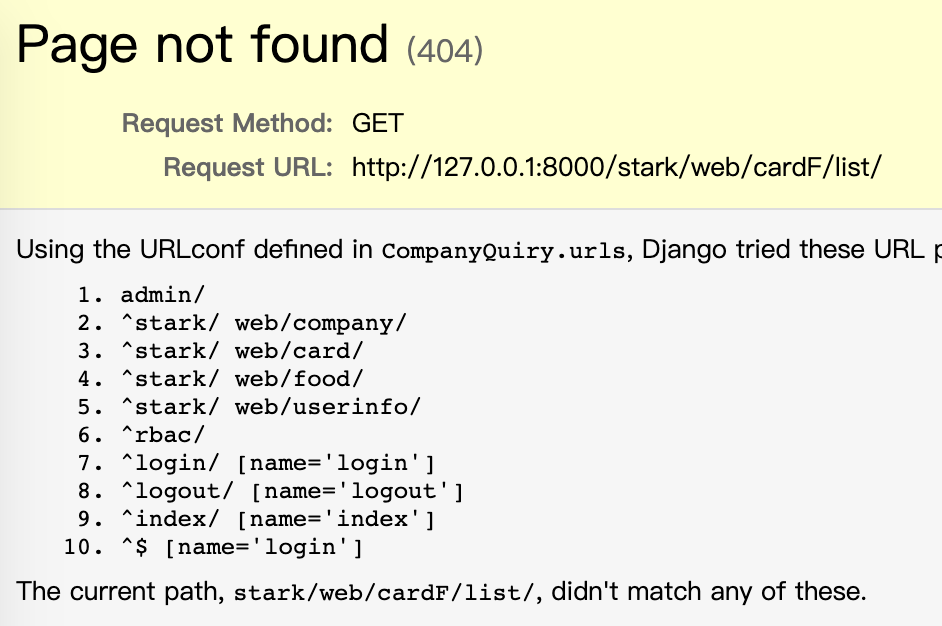Click the ^rbac/ pattern entry
942x626 pixels.
click(x=163, y=435)
